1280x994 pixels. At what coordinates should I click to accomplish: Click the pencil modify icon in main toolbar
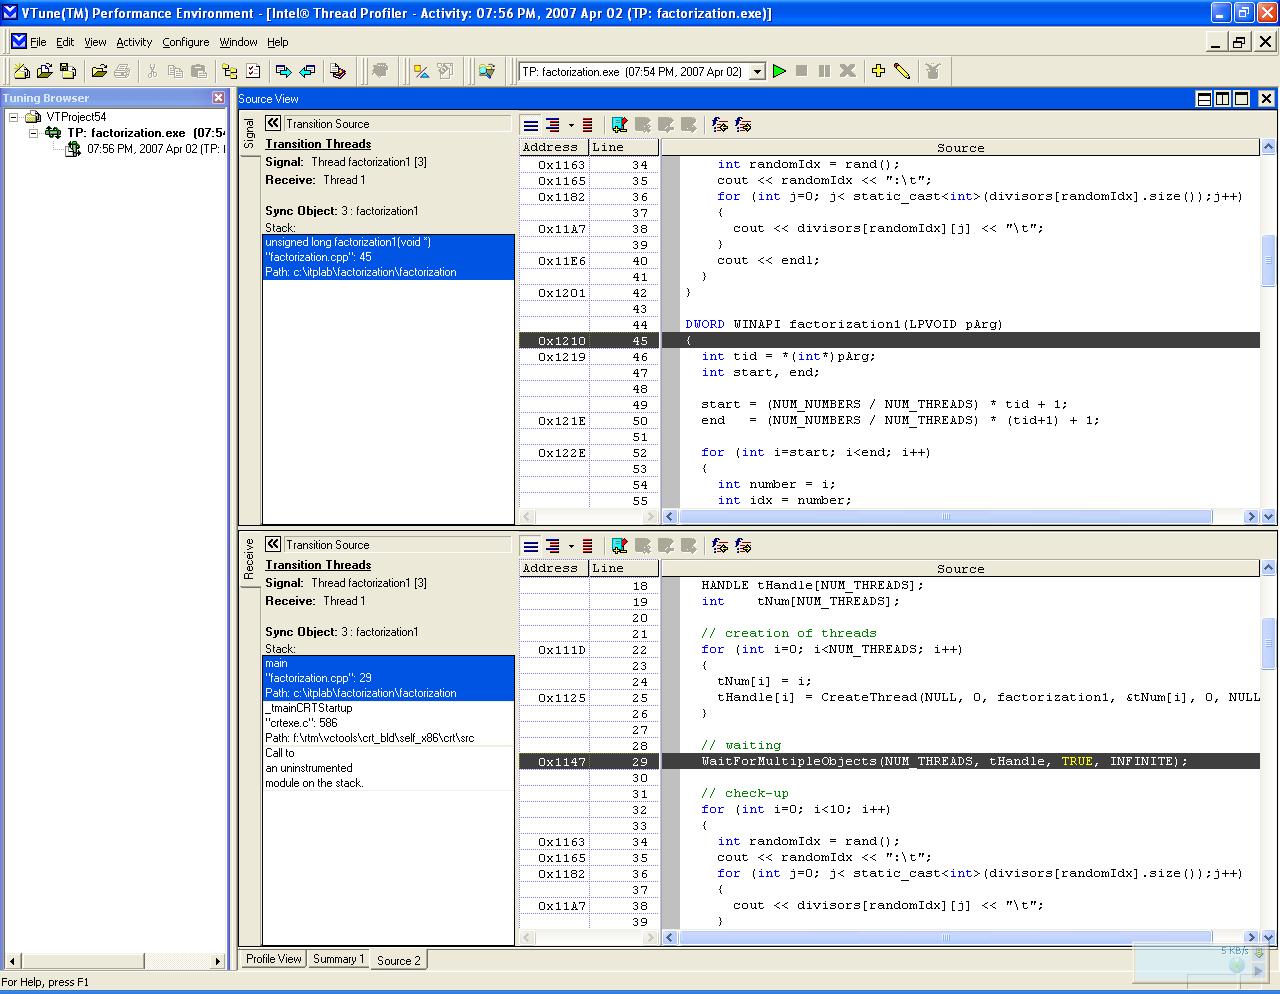[902, 71]
